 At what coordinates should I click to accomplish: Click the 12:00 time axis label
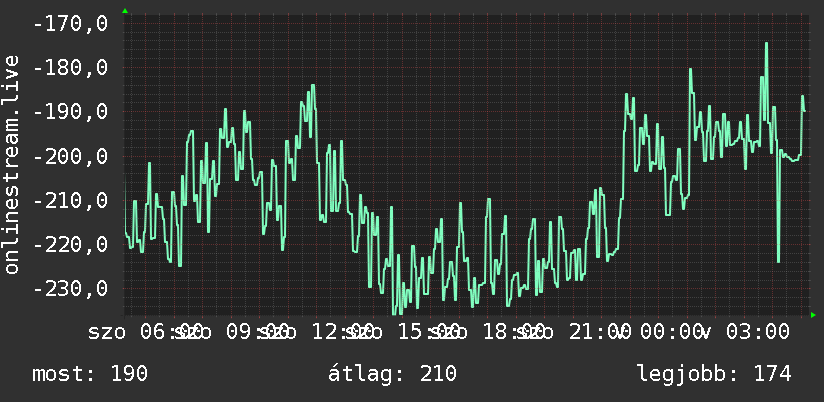tap(343, 332)
